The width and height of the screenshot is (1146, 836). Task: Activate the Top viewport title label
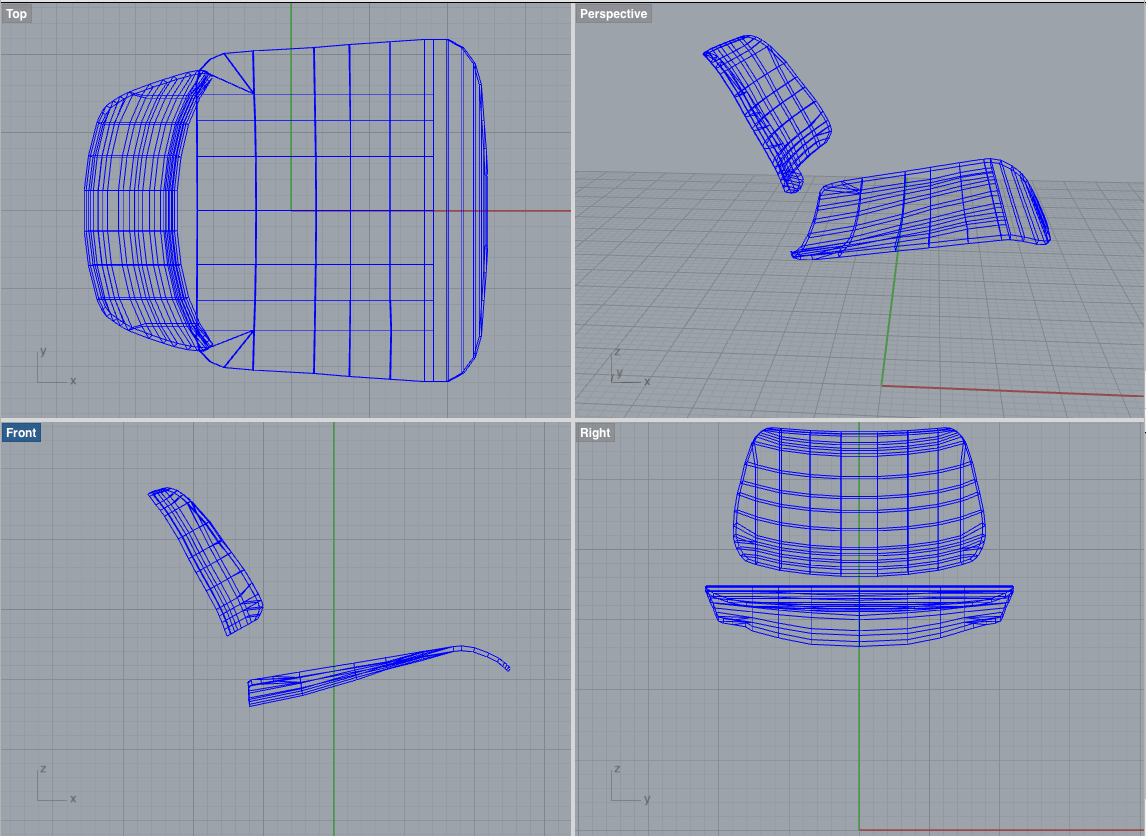pos(16,14)
